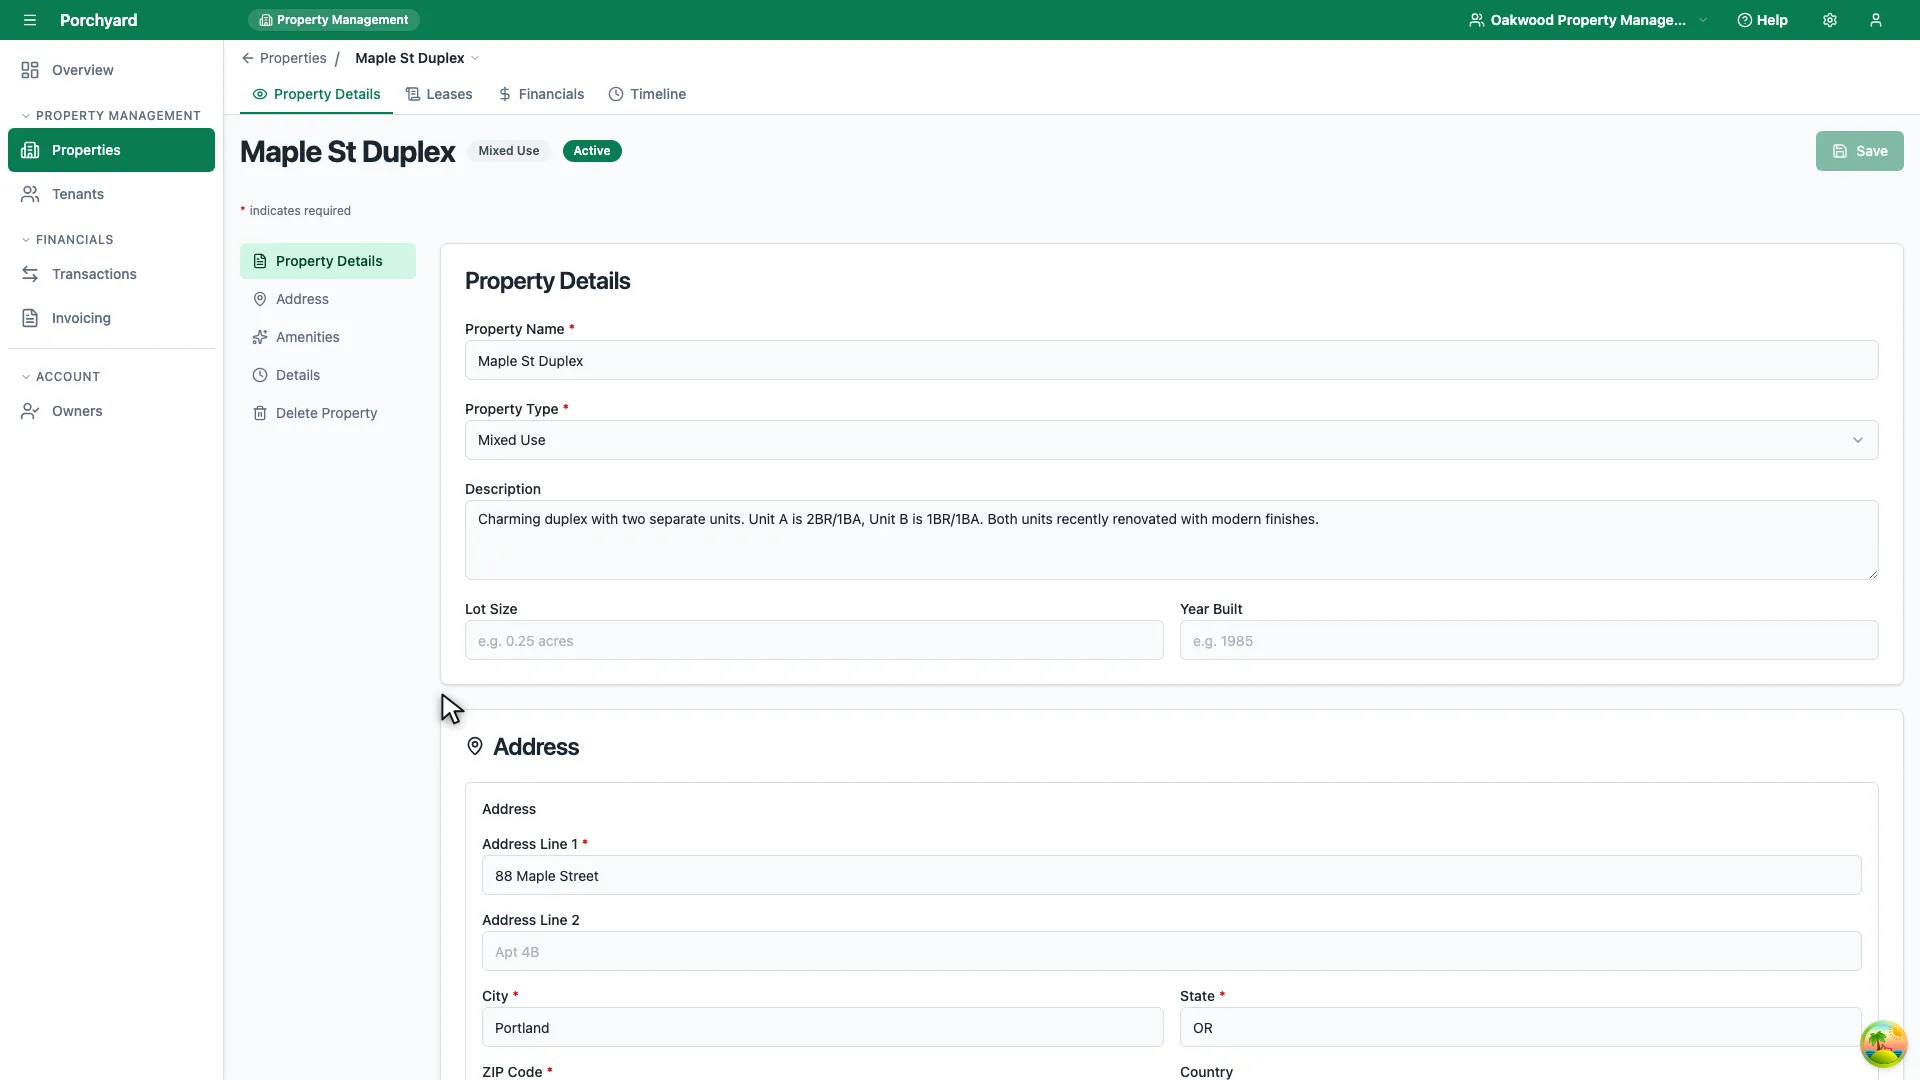The height and width of the screenshot is (1080, 1920).
Task: Click the Help icon
Action: 1744,20
